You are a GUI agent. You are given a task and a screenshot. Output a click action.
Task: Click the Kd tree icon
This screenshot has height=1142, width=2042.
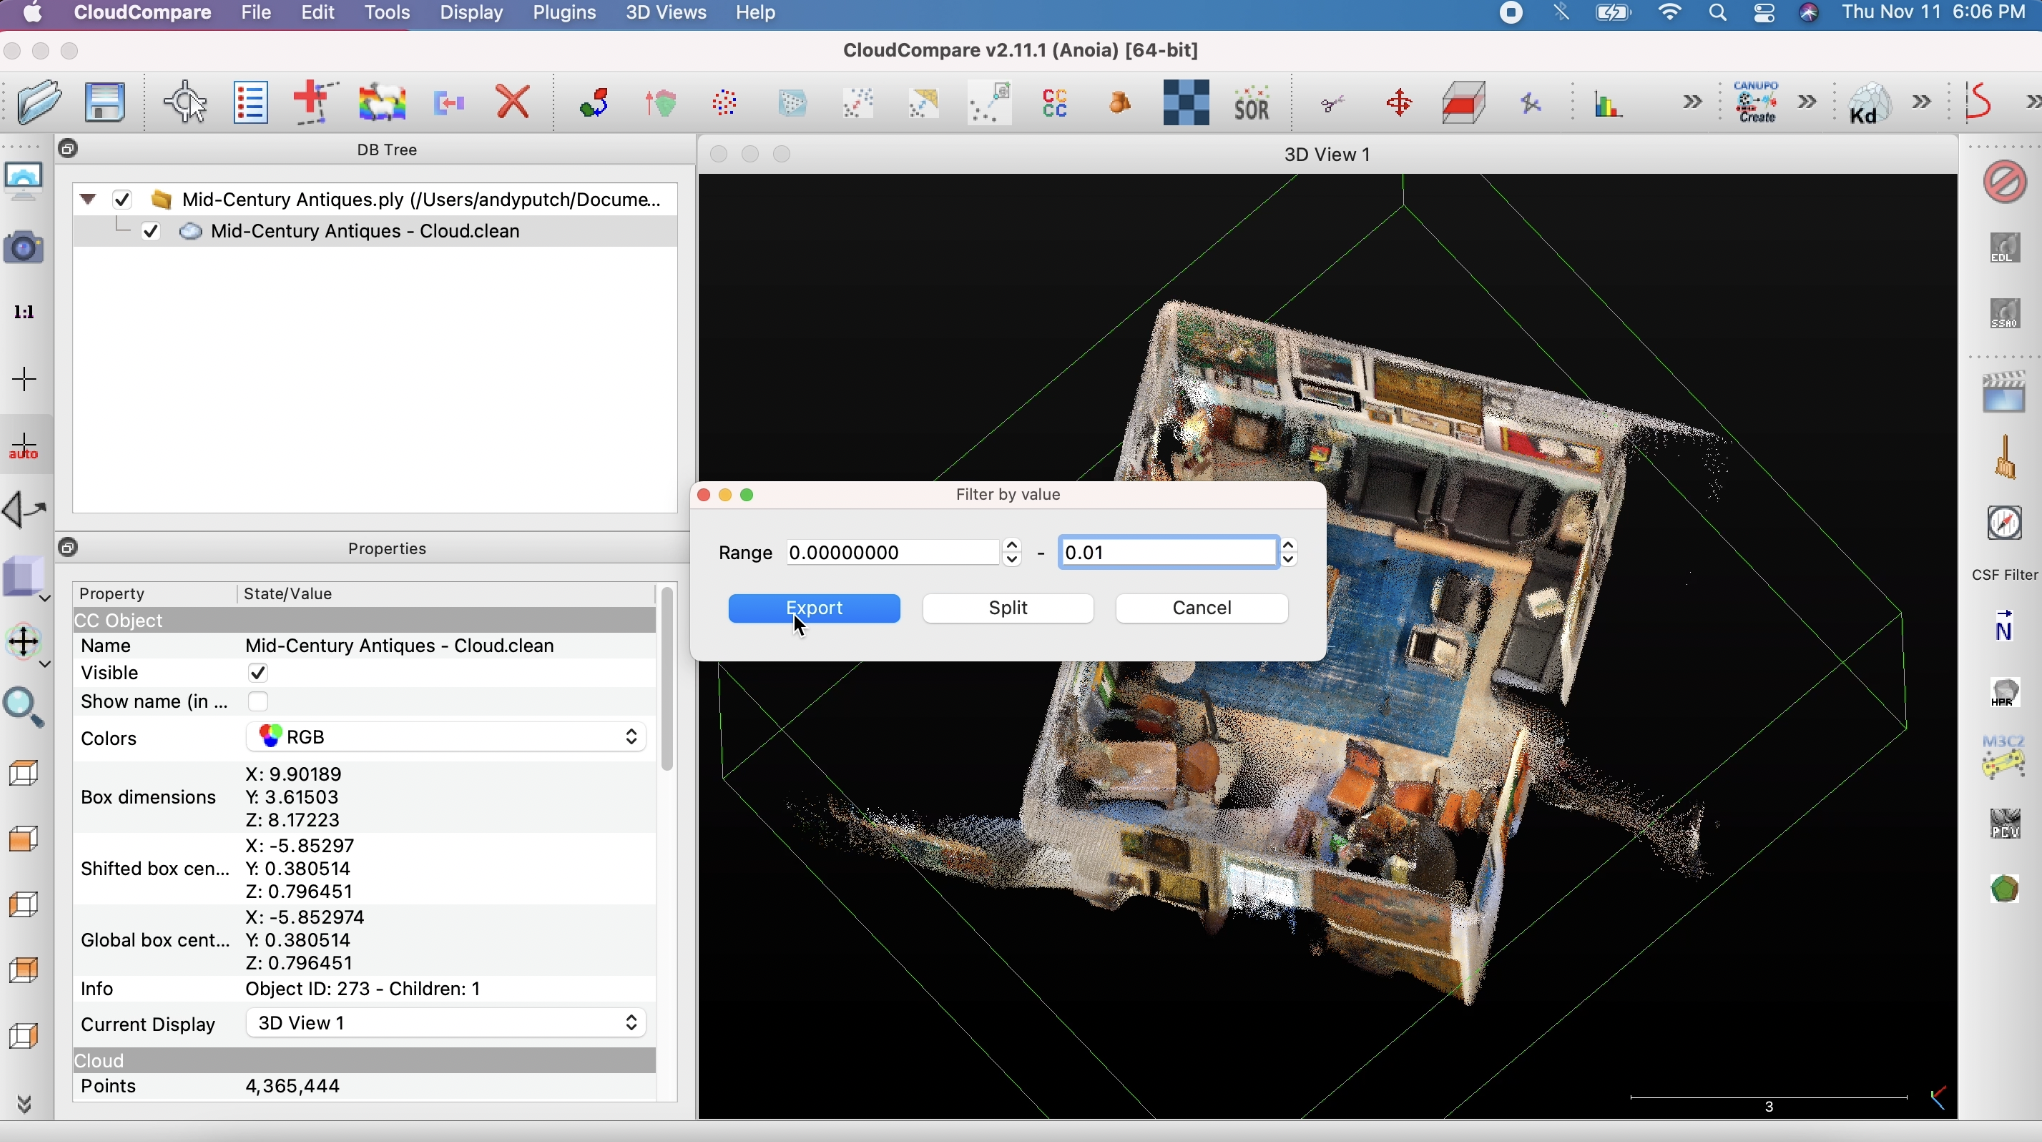tap(1869, 103)
